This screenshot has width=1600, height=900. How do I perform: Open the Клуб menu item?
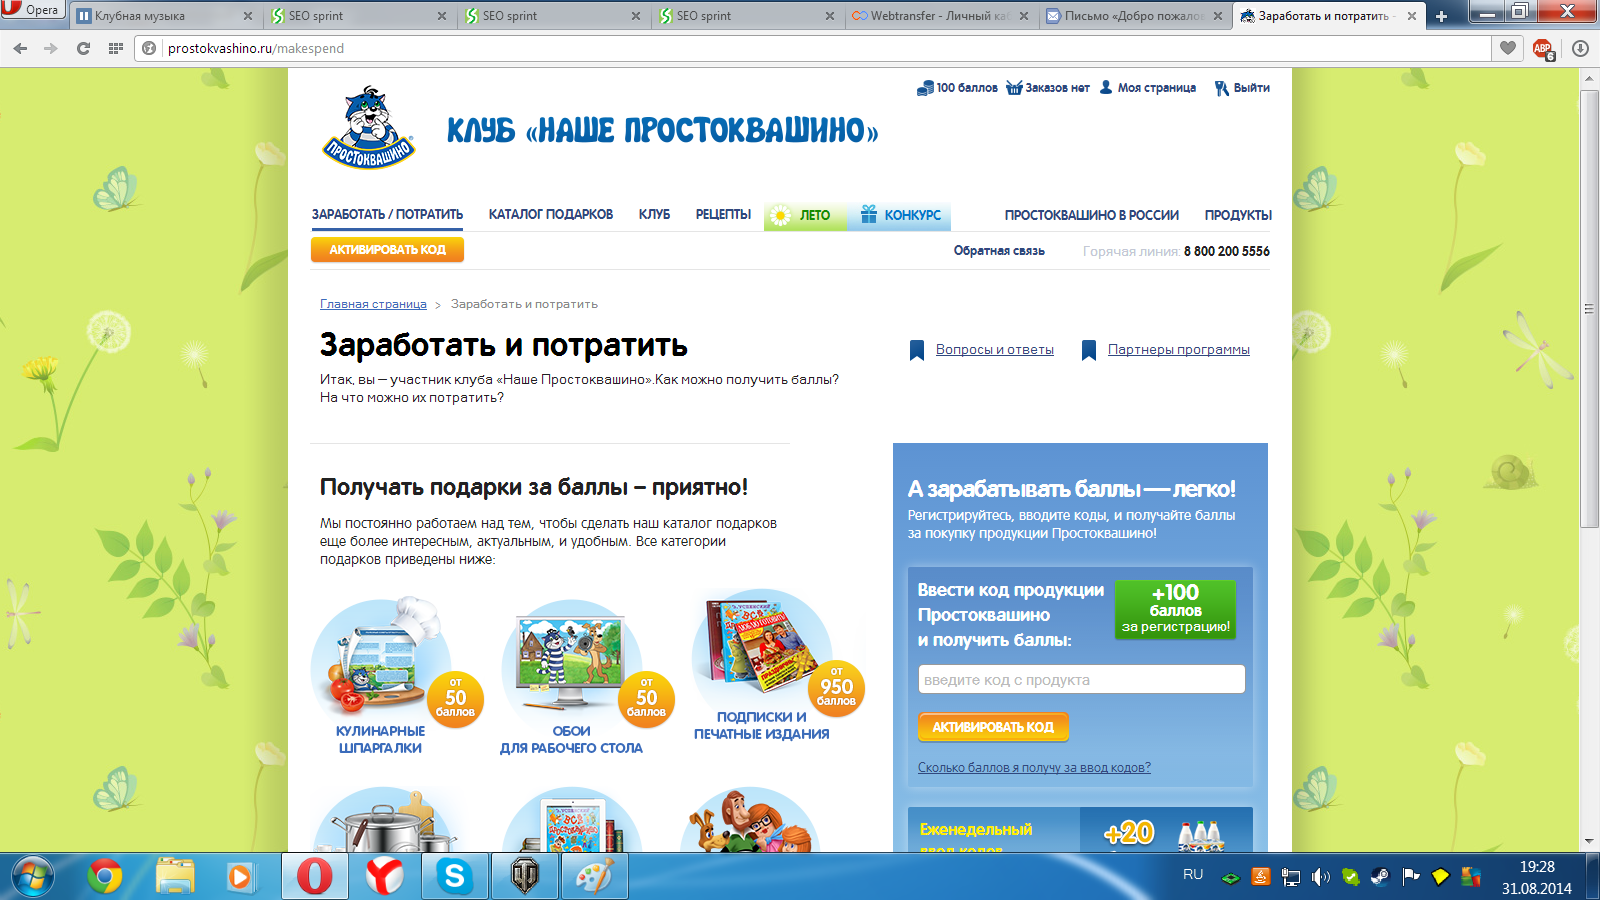[655, 215]
